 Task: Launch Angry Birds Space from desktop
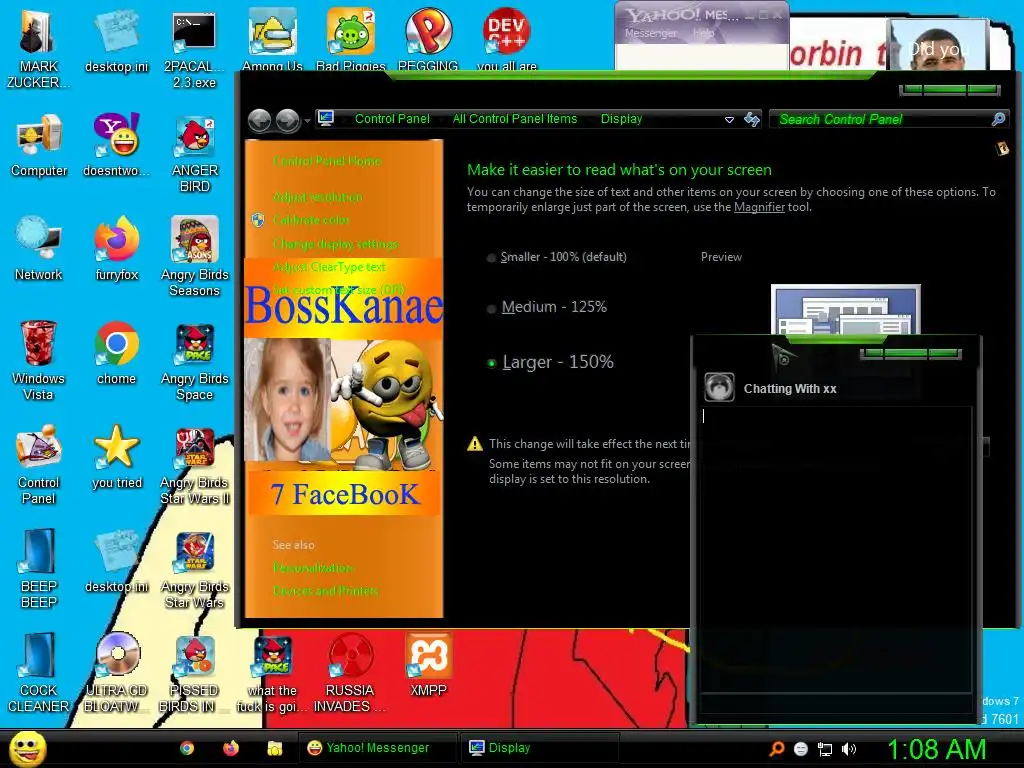(x=195, y=362)
